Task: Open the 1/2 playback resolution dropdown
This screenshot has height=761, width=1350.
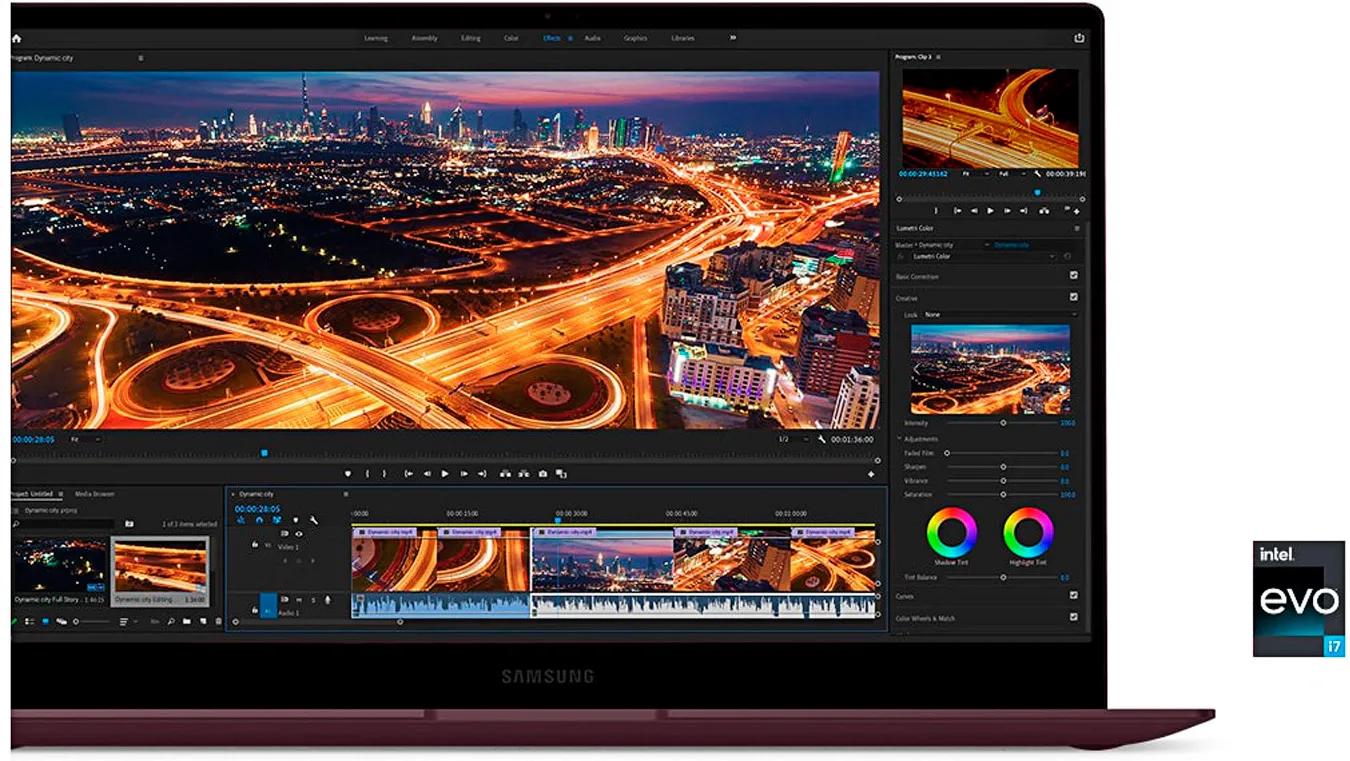Action: [795, 439]
